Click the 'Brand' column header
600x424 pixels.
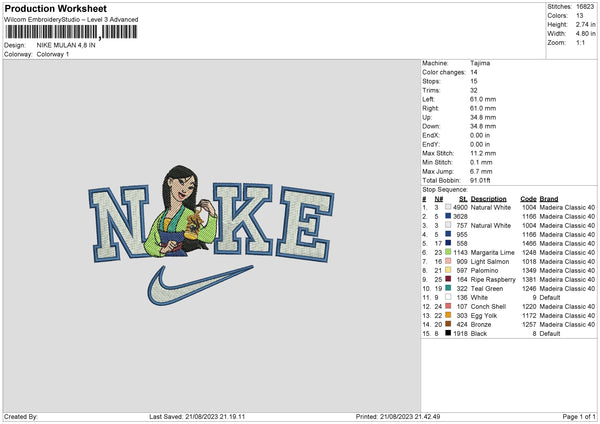point(549,199)
